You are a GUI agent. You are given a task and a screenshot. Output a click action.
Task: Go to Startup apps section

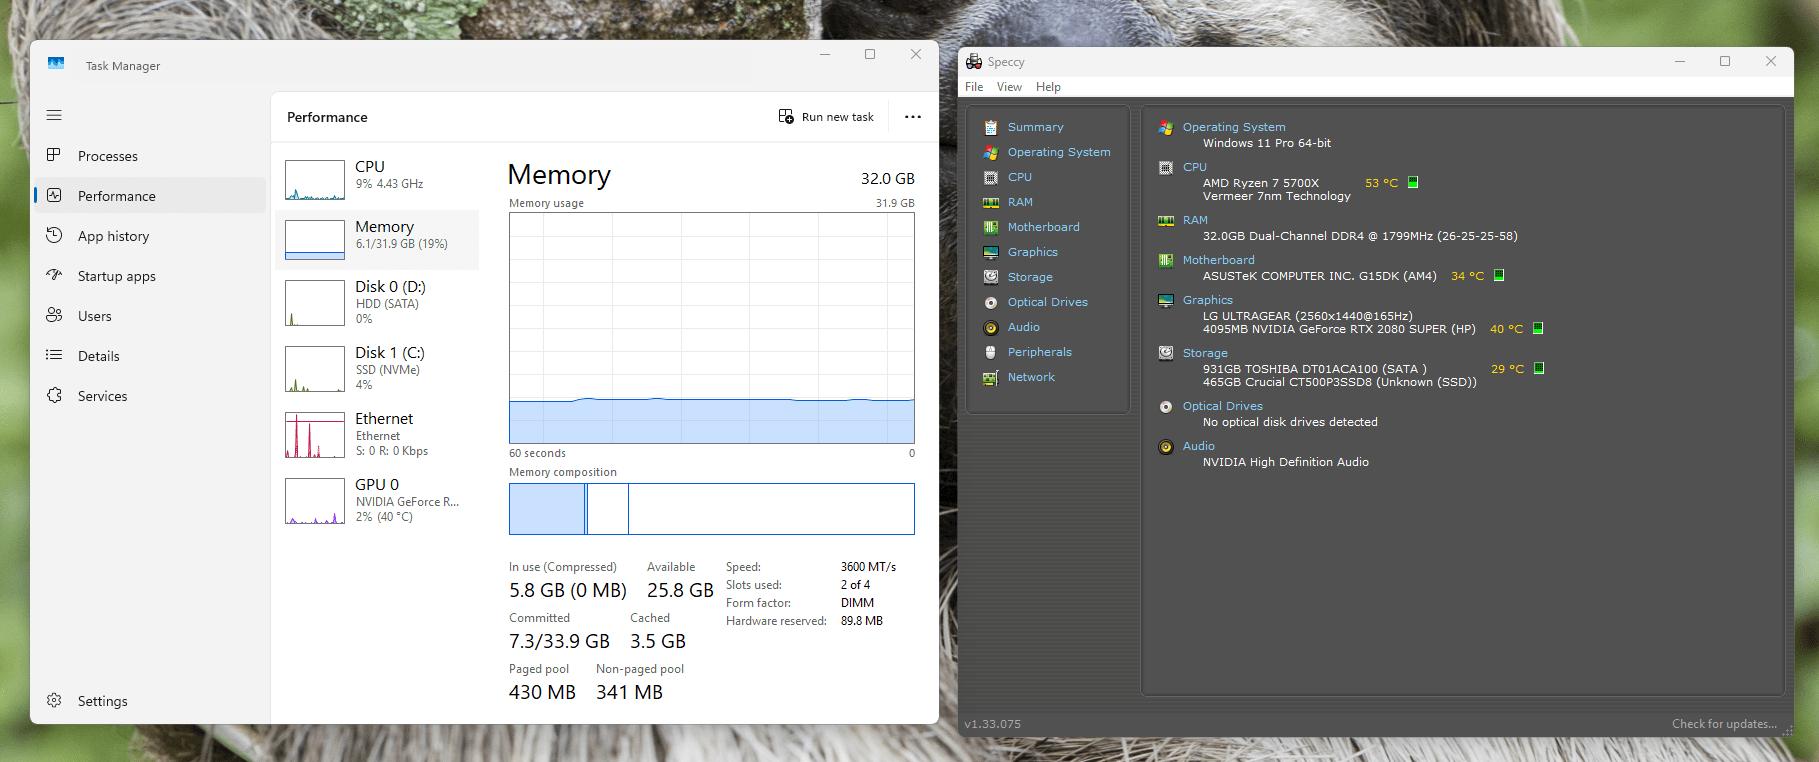coord(116,276)
